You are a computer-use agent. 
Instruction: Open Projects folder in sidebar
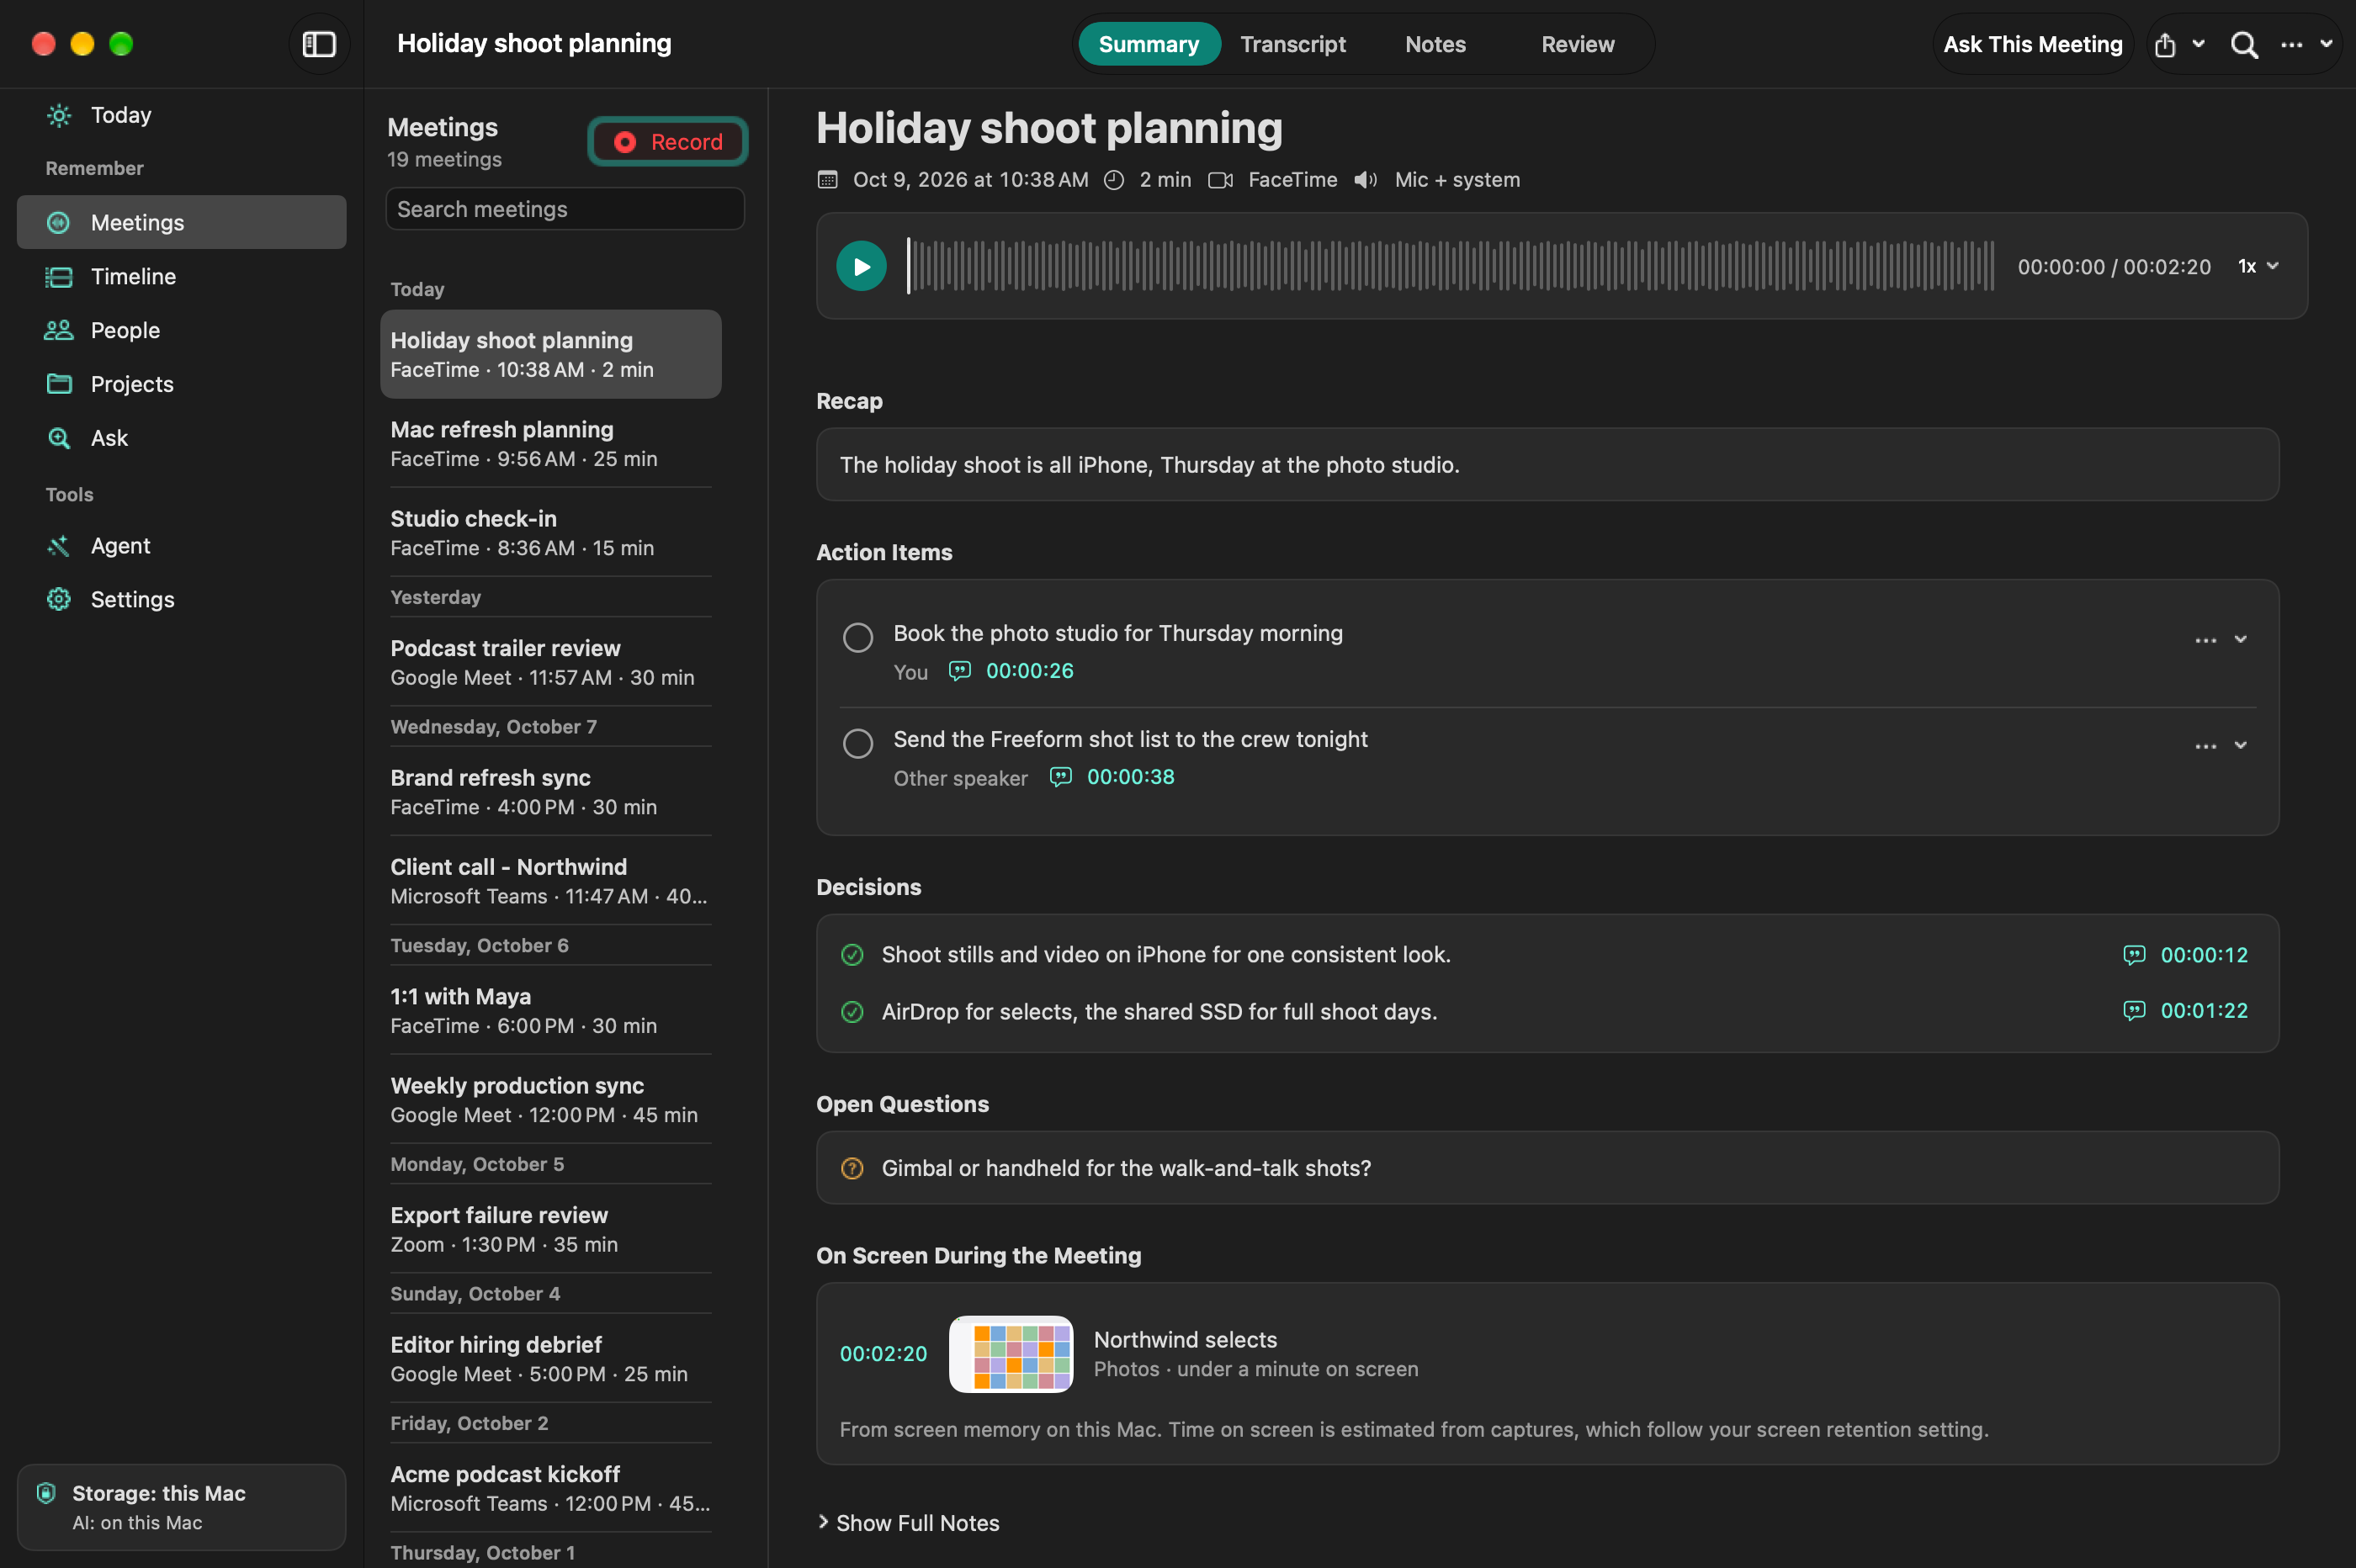point(181,384)
